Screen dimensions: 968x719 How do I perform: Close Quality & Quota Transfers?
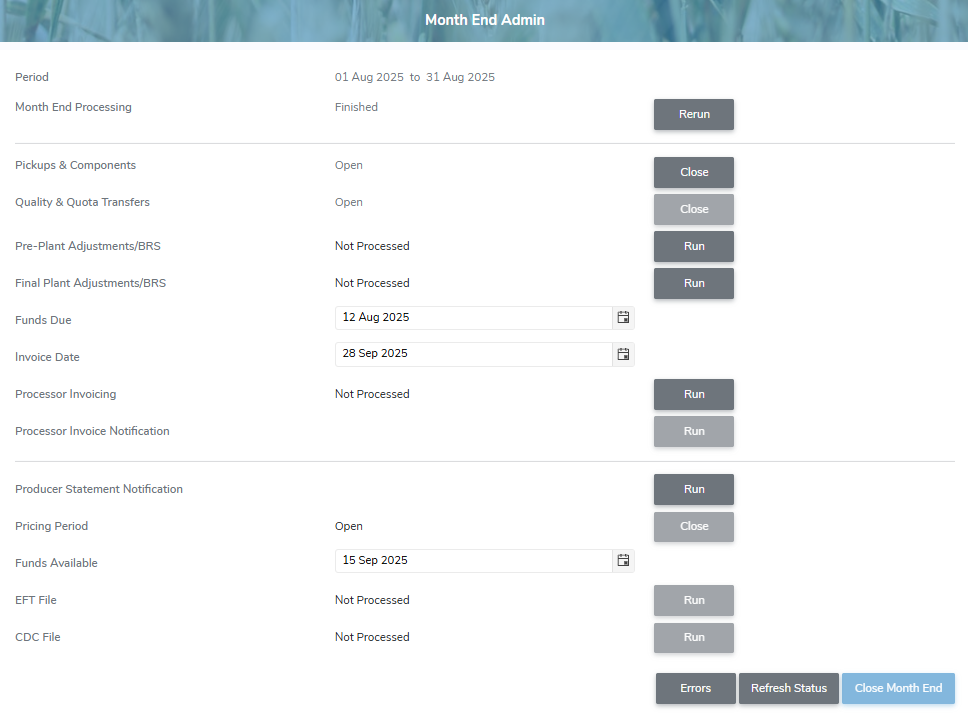tap(693, 209)
